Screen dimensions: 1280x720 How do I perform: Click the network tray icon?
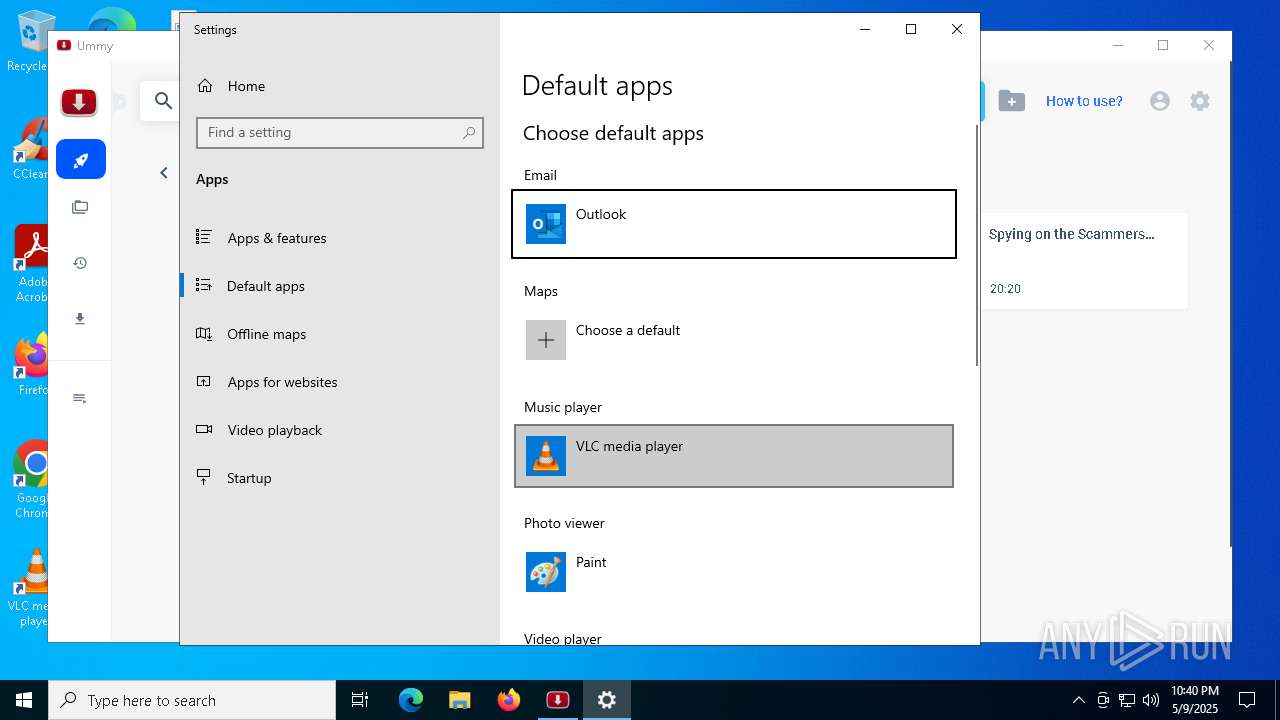[x=1127, y=700]
